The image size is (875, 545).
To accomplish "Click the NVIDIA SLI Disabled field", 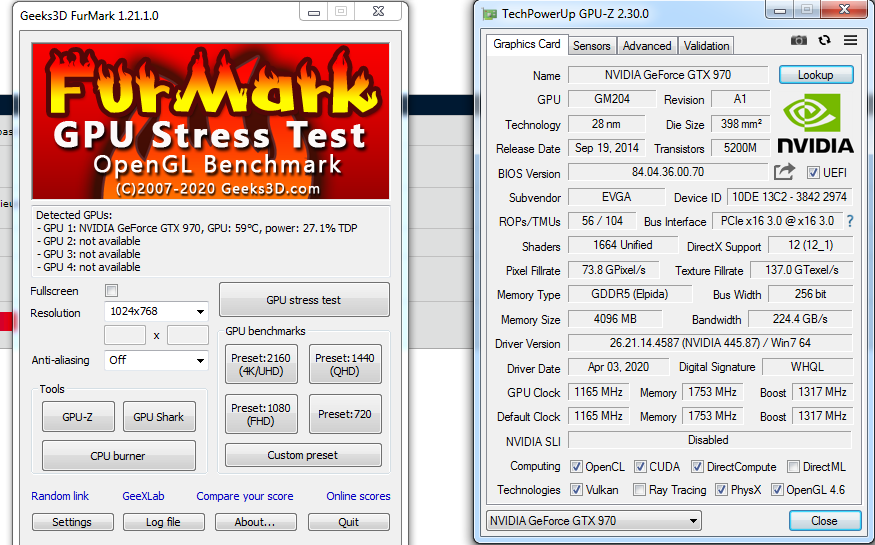I will coord(710,440).
